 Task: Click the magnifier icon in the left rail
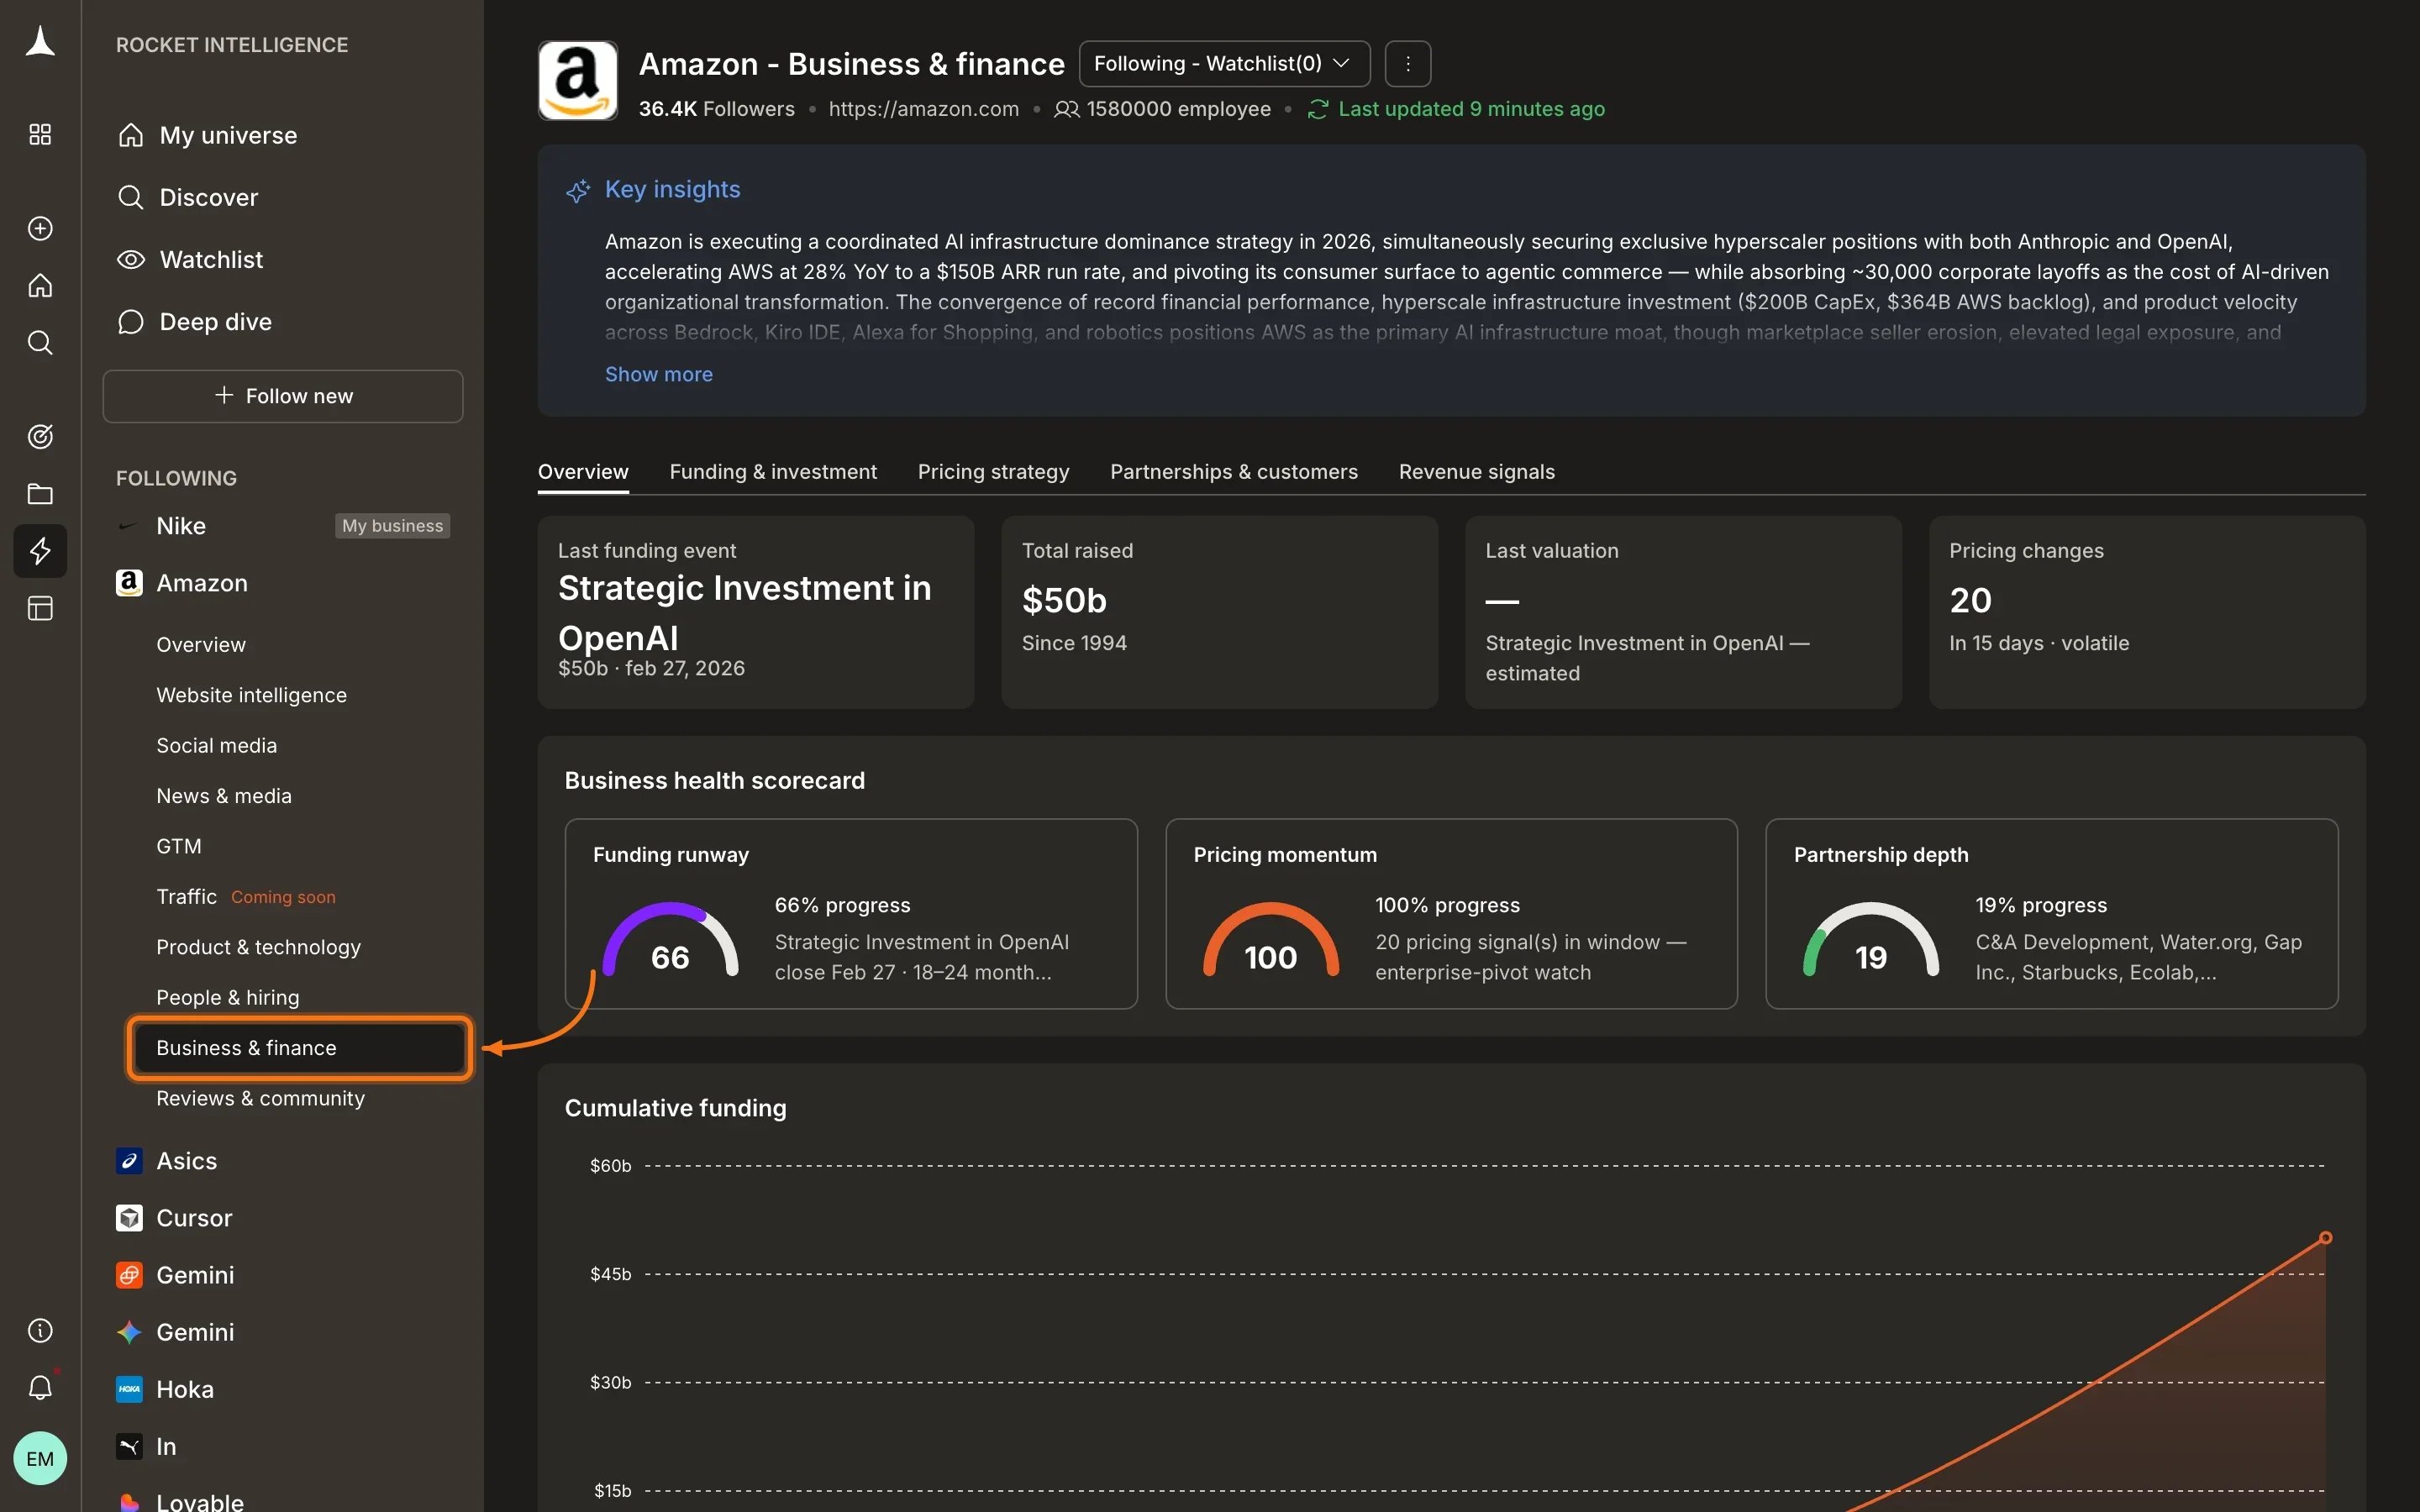[x=40, y=343]
